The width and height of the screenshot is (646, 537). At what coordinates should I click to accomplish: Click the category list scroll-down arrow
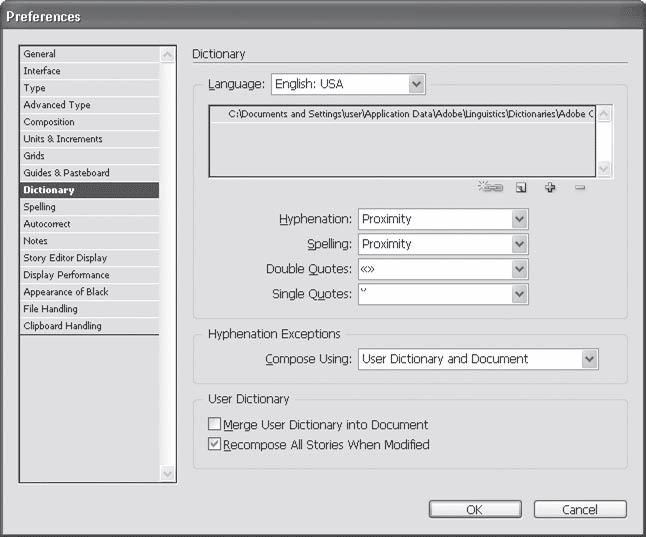(167, 473)
